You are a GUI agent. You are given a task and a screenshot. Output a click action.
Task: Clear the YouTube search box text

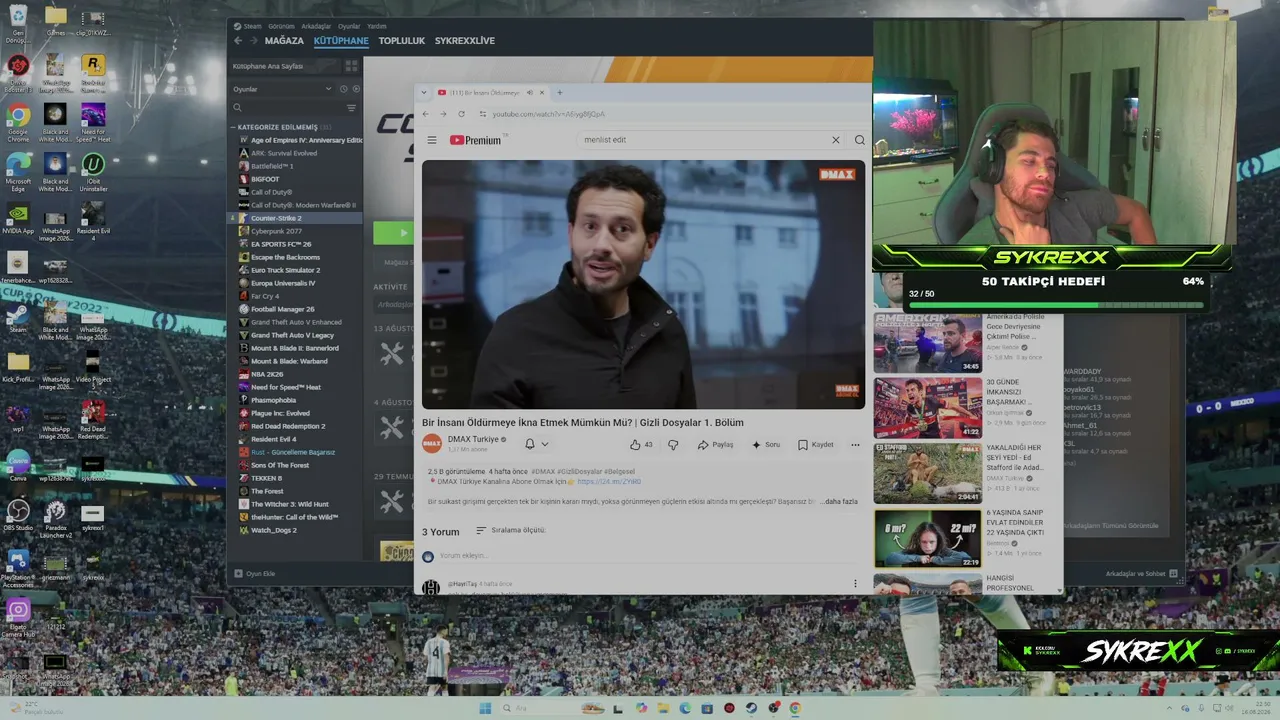(836, 140)
